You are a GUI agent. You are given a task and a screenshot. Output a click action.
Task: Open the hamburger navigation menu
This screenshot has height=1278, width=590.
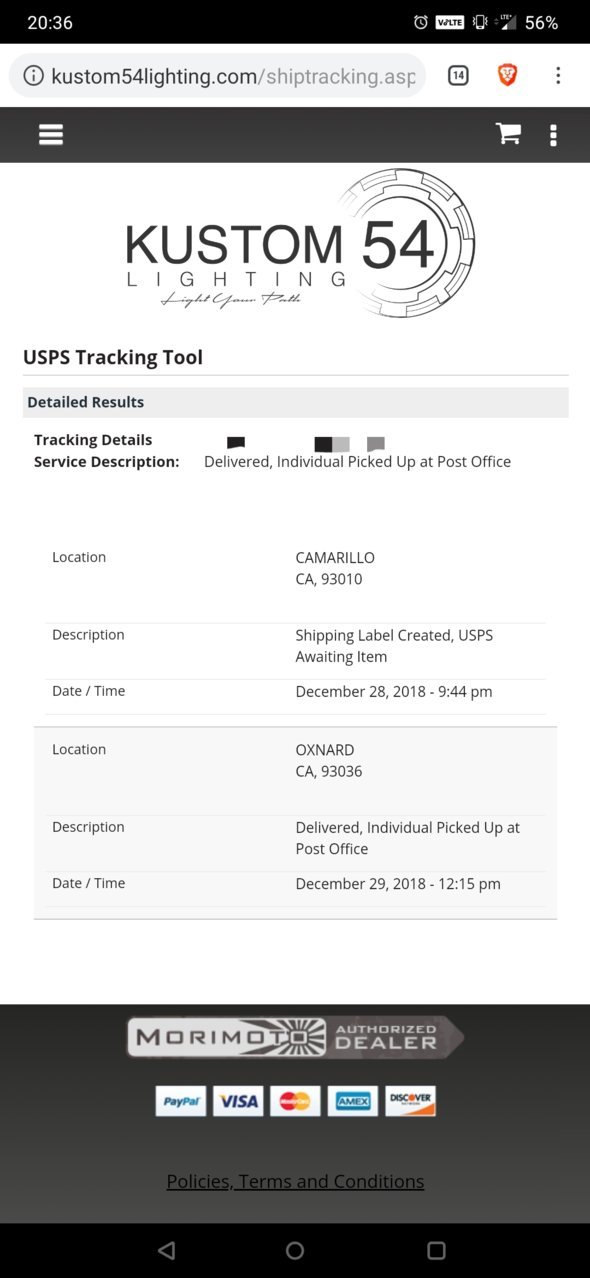pos(51,135)
